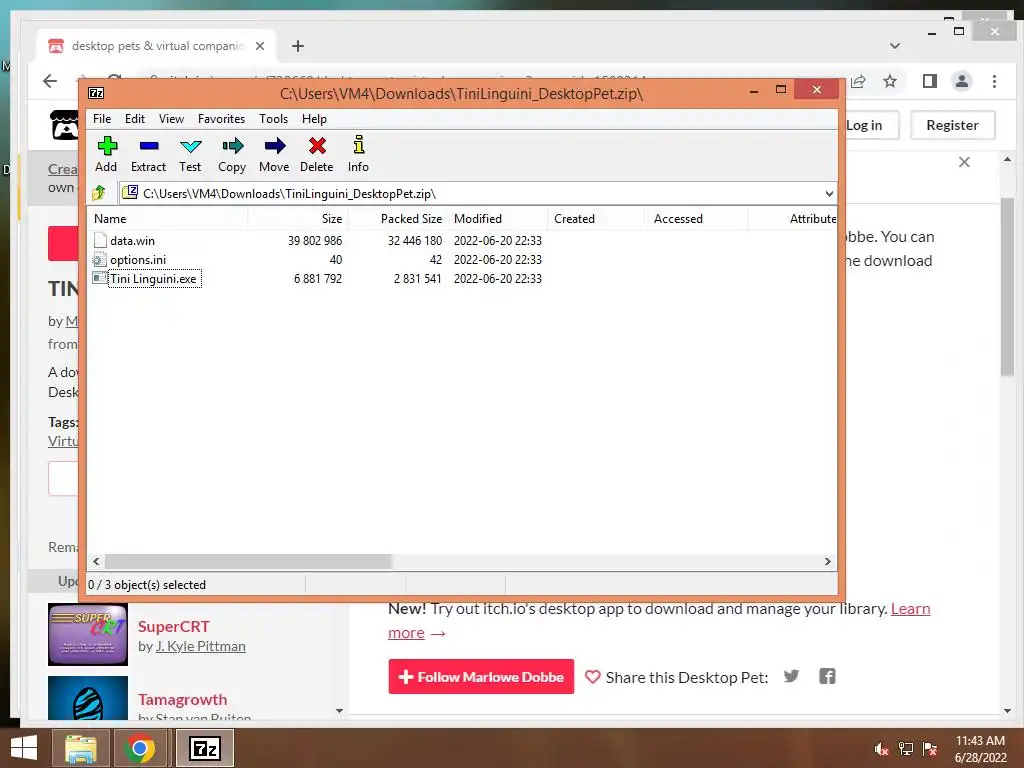
Task: Sort by the Modified column header
Action: coord(498,219)
